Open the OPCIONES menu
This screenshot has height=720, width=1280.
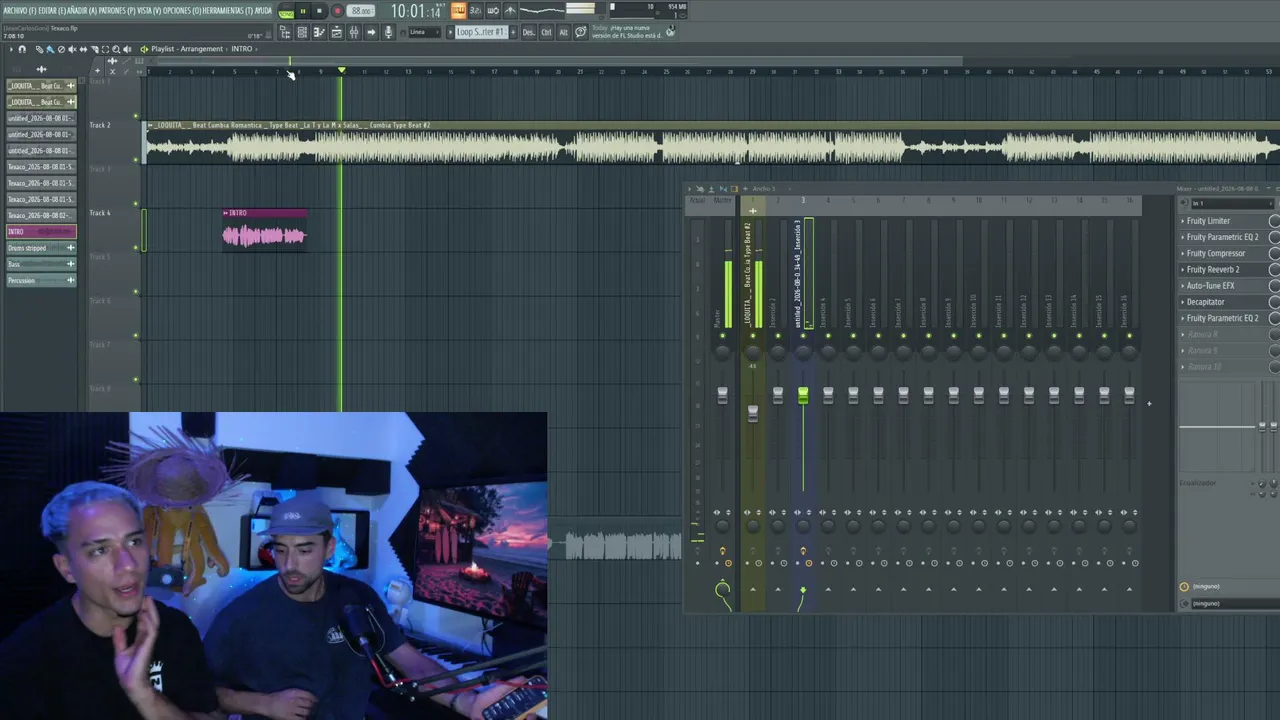tap(181, 11)
